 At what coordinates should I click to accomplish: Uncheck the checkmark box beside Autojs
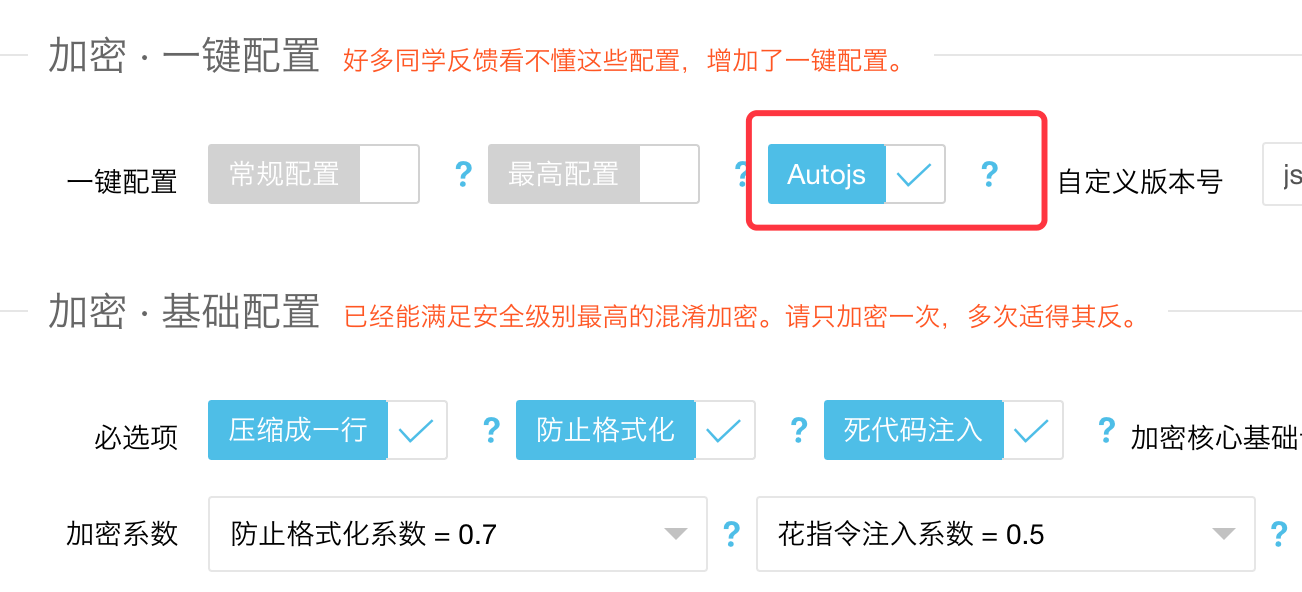915,174
